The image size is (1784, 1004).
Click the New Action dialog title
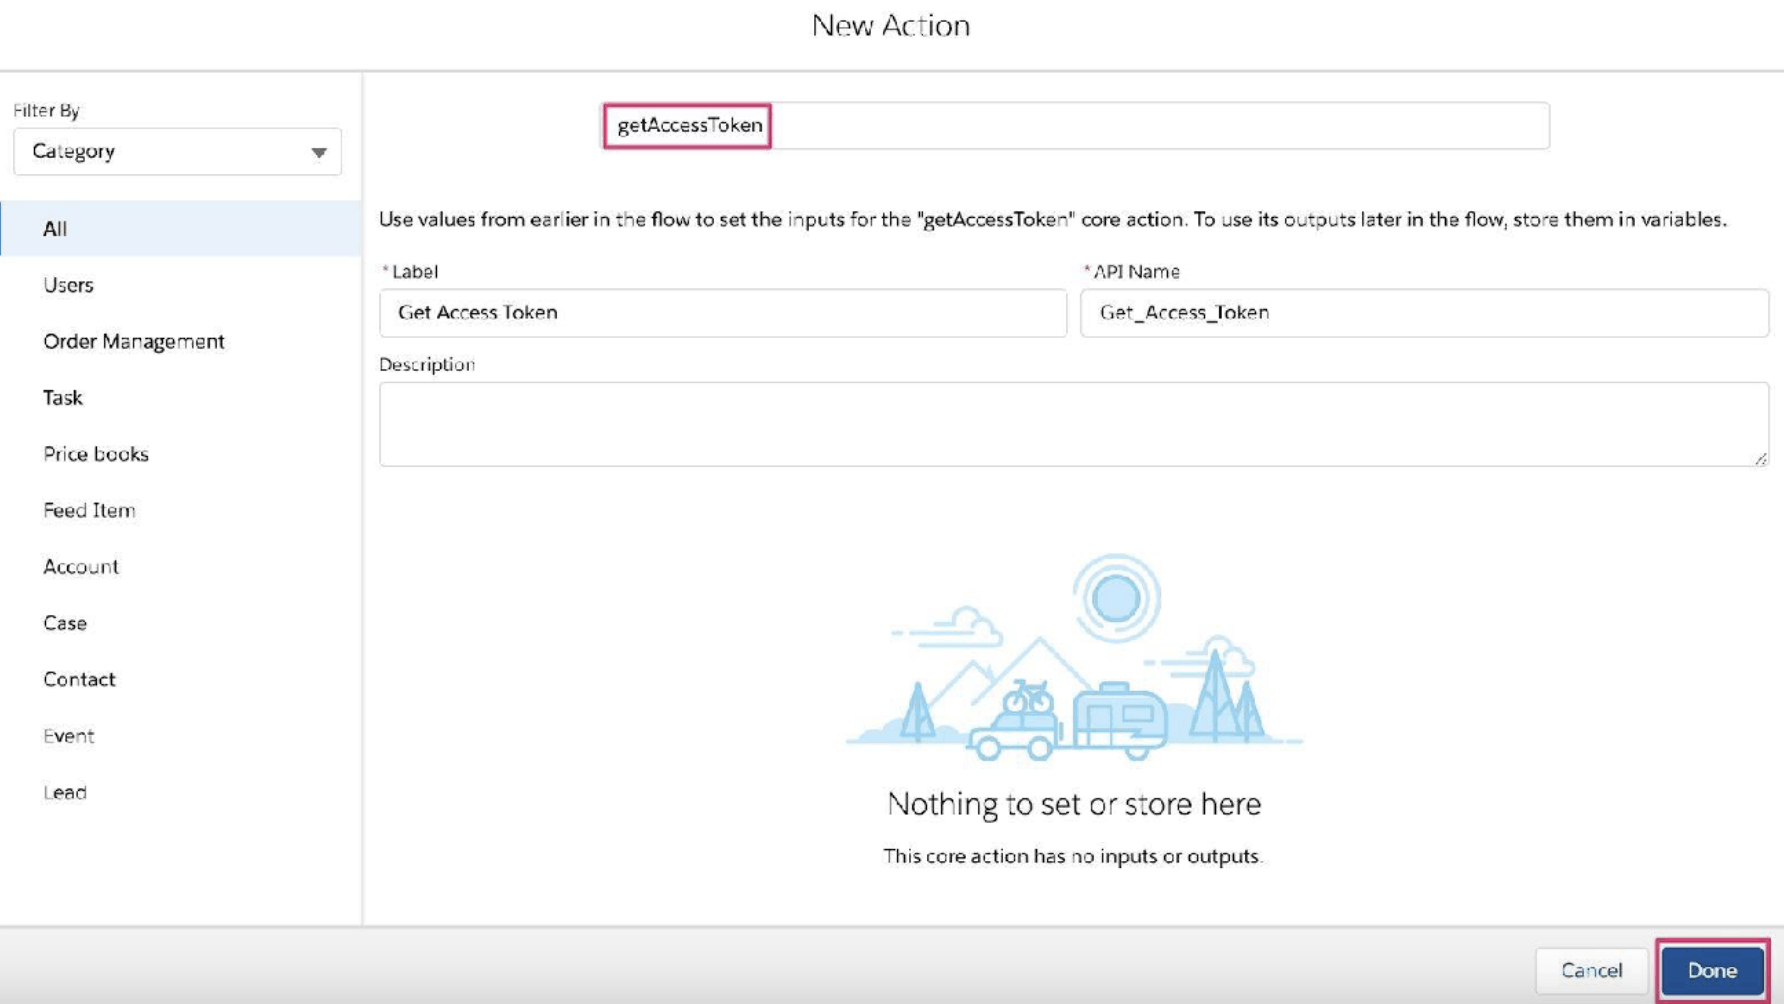(x=891, y=25)
